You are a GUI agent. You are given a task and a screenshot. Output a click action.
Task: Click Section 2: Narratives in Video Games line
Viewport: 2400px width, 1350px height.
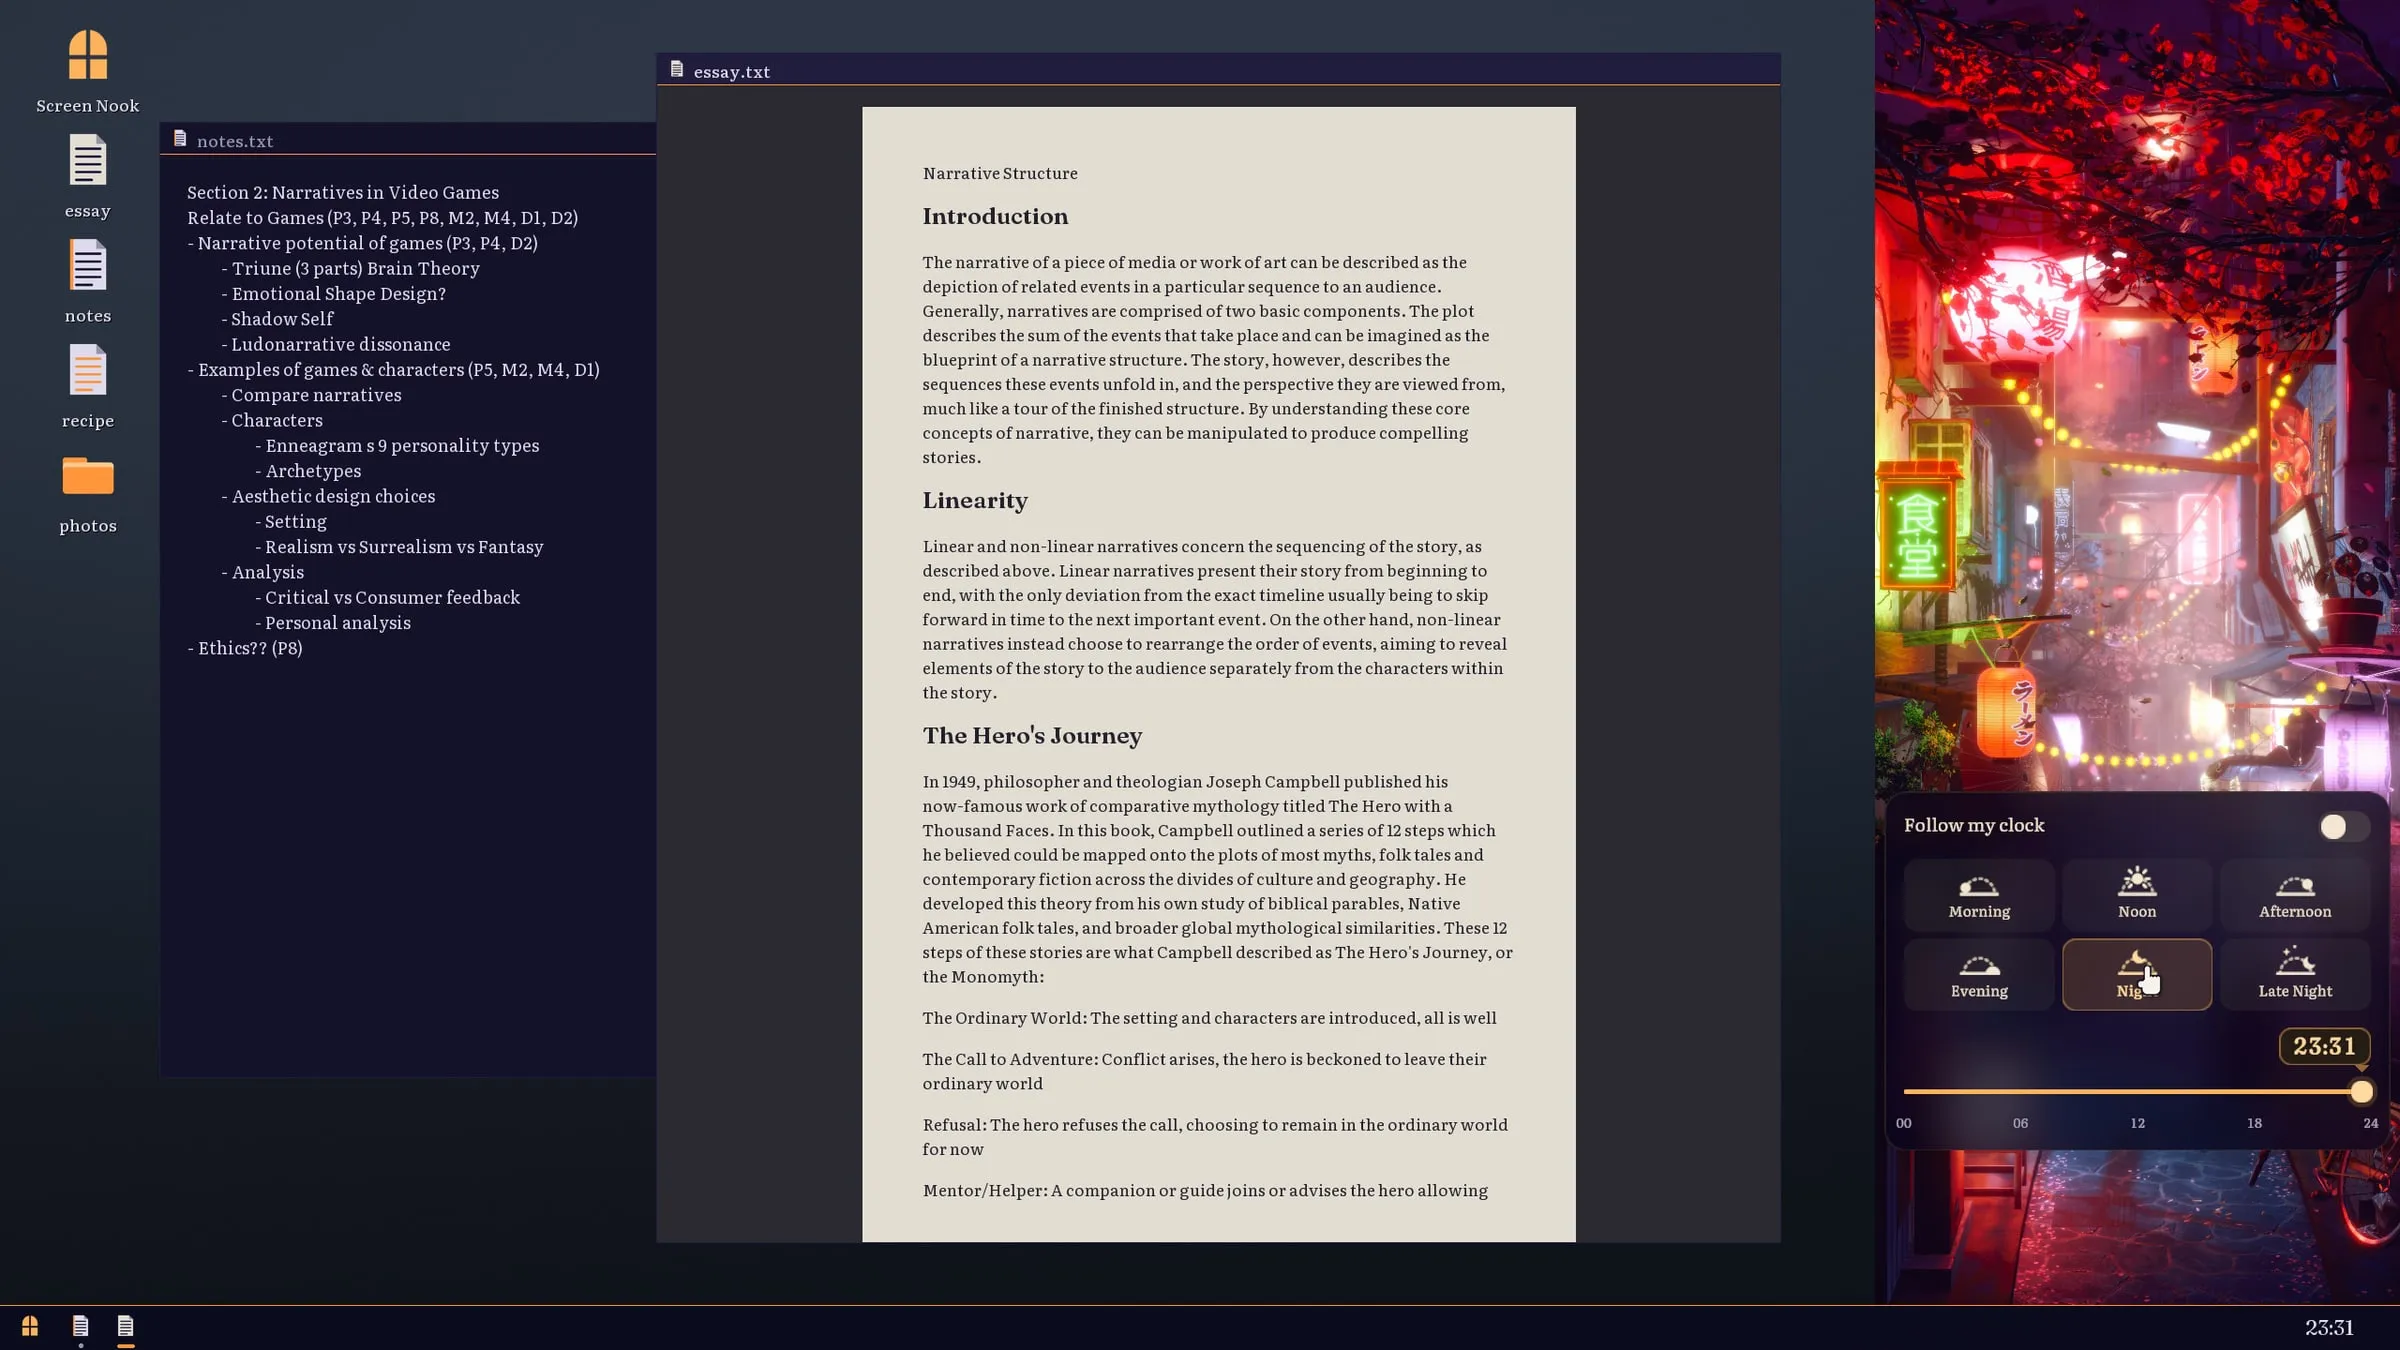343,192
